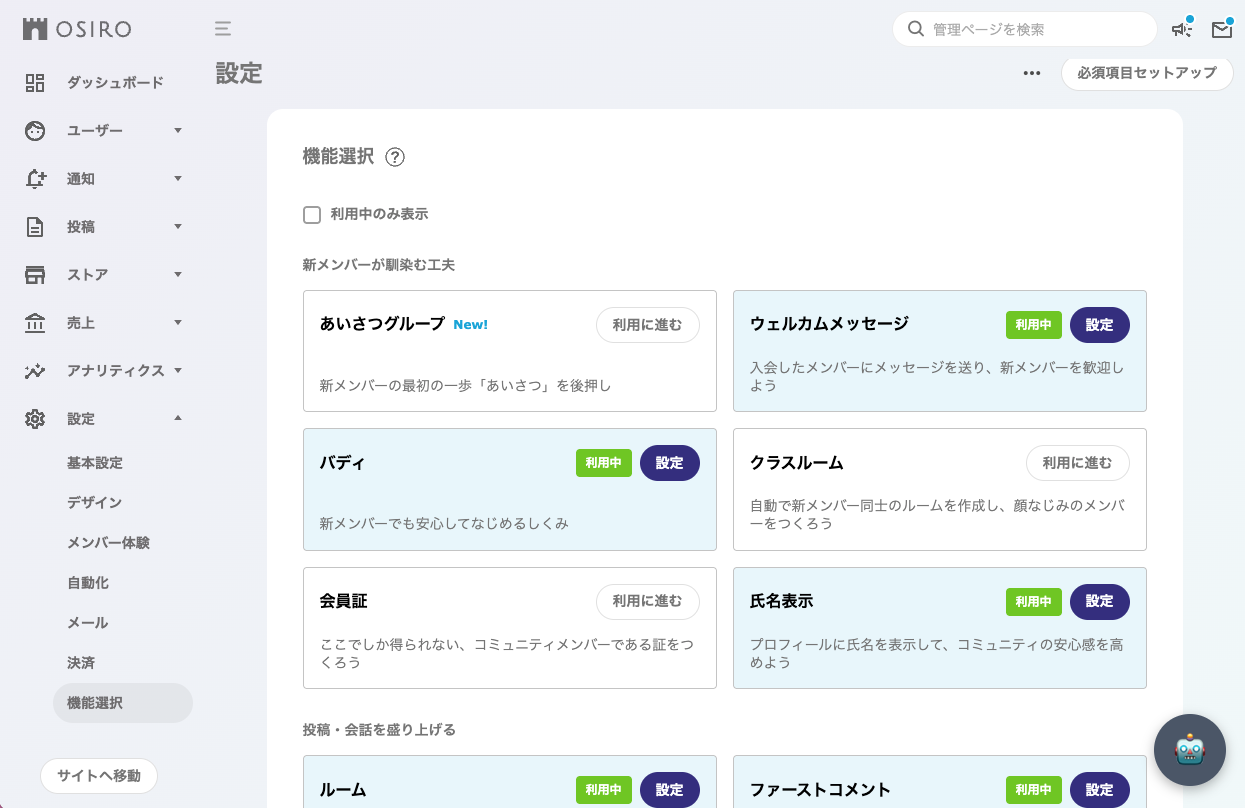Click the クラスルーム card title
Image resolution: width=1245 pixels, height=808 pixels.
(797, 463)
